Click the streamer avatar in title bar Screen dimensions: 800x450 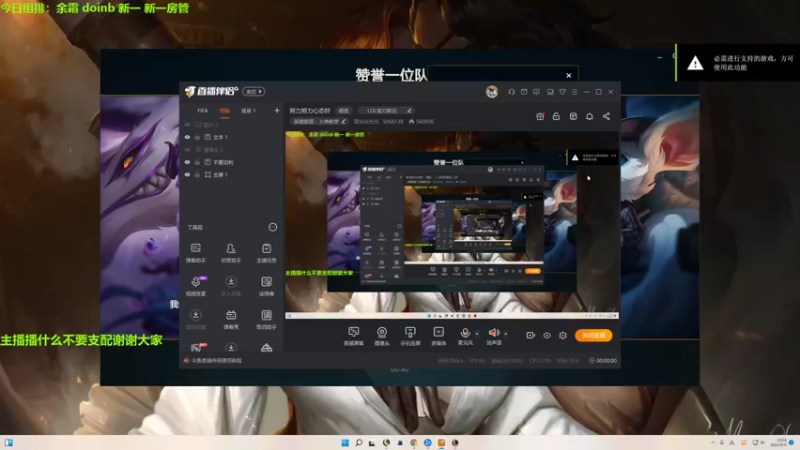click(x=492, y=92)
